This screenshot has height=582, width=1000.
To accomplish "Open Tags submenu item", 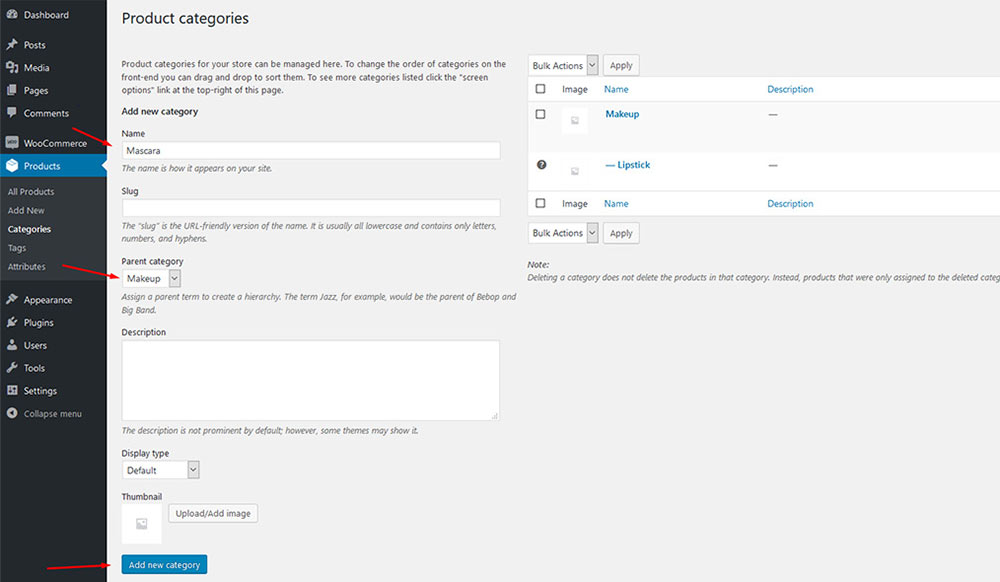I will tap(17, 248).
